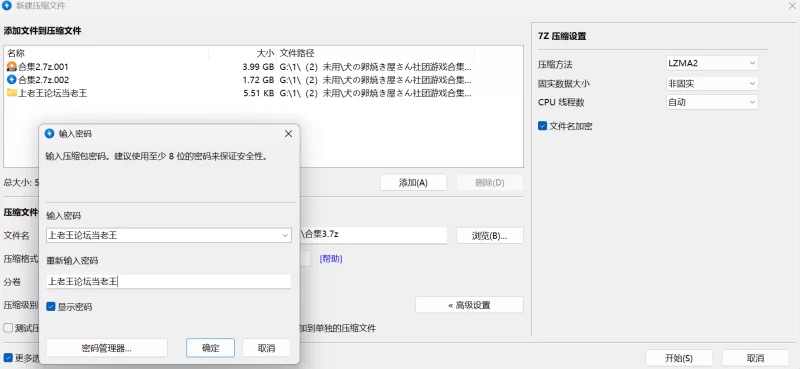Click the 5.51 KB size cell
This screenshot has height=369, width=800.
[x=259, y=93]
